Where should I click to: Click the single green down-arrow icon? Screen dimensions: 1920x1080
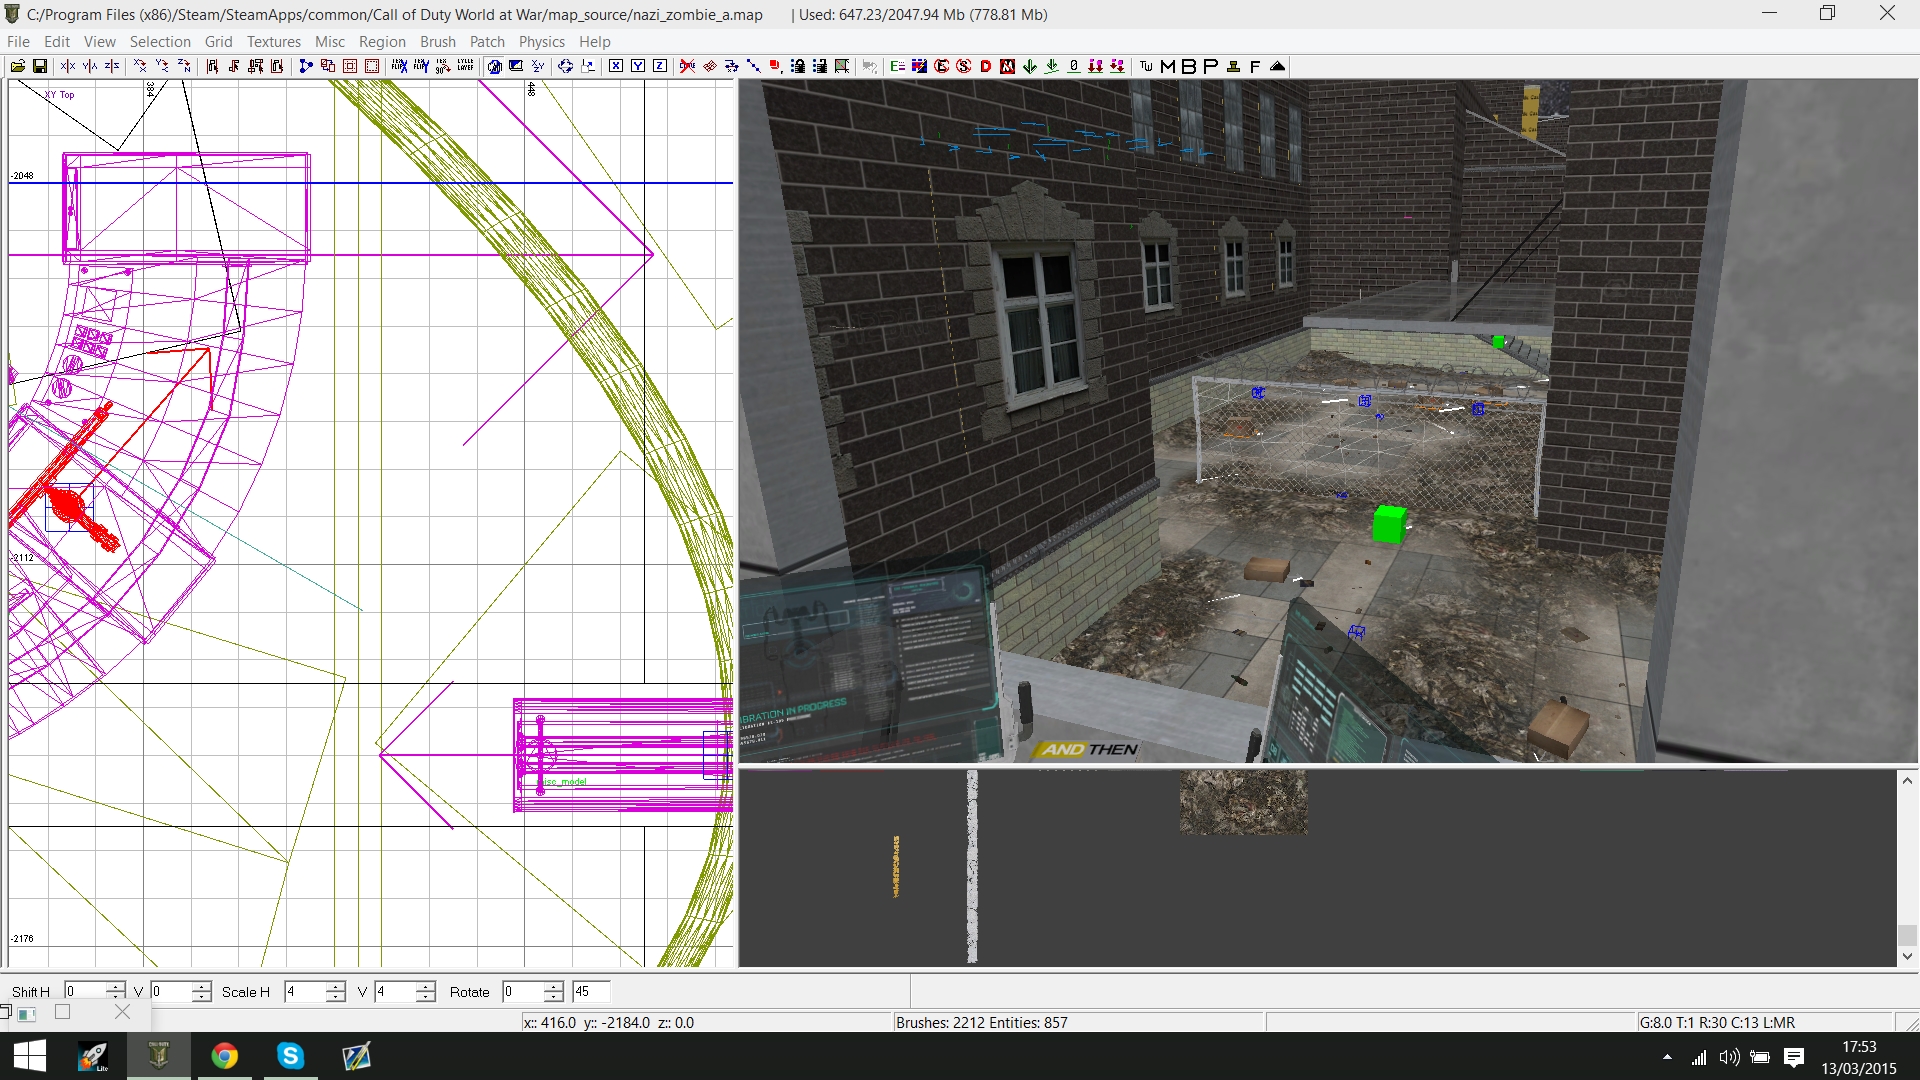tap(1030, 66)
